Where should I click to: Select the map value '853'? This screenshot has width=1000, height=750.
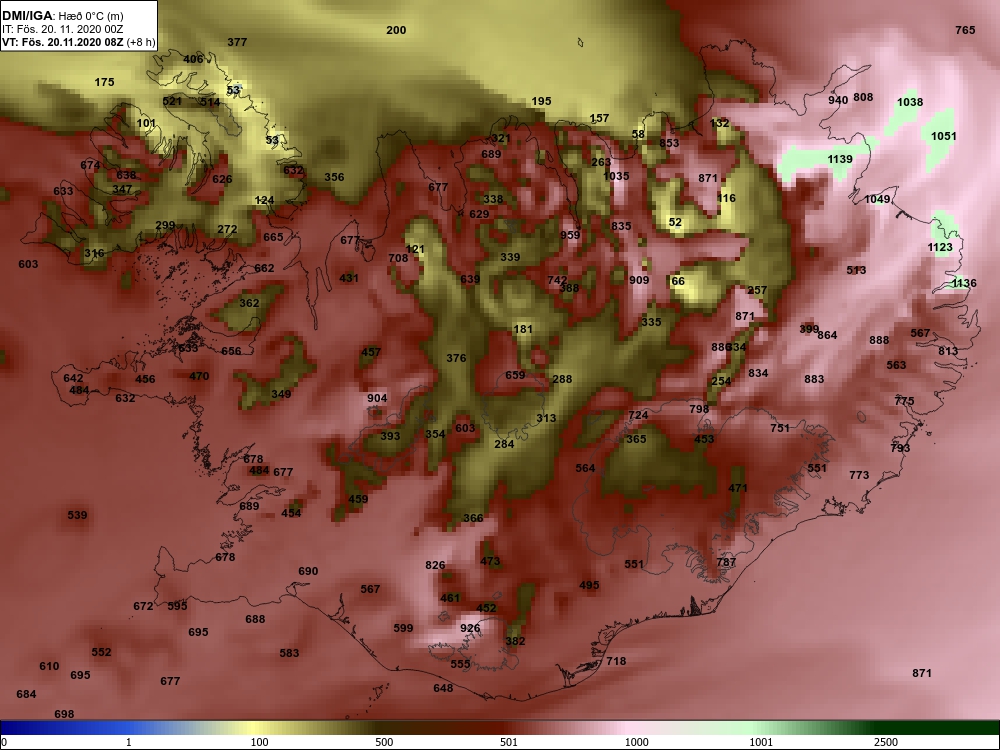click(669, 143)
